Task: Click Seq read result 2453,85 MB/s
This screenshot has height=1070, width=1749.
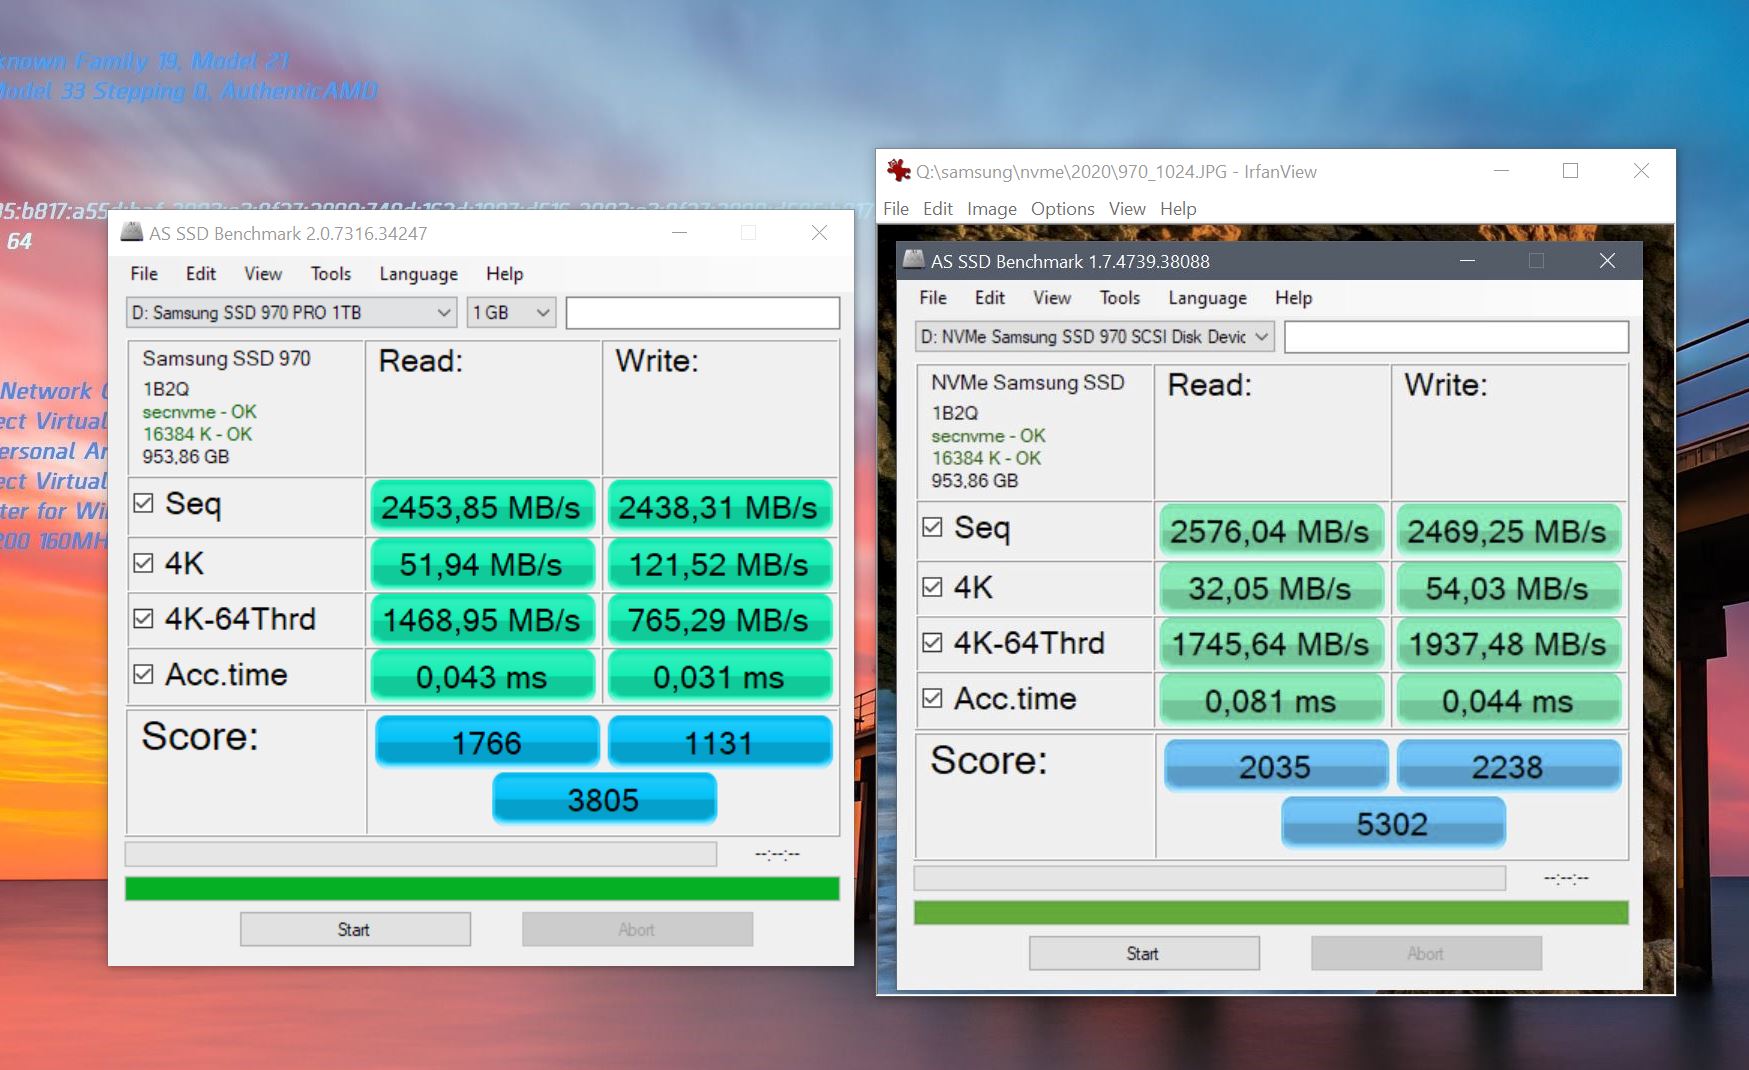Action: coord(482,507)
